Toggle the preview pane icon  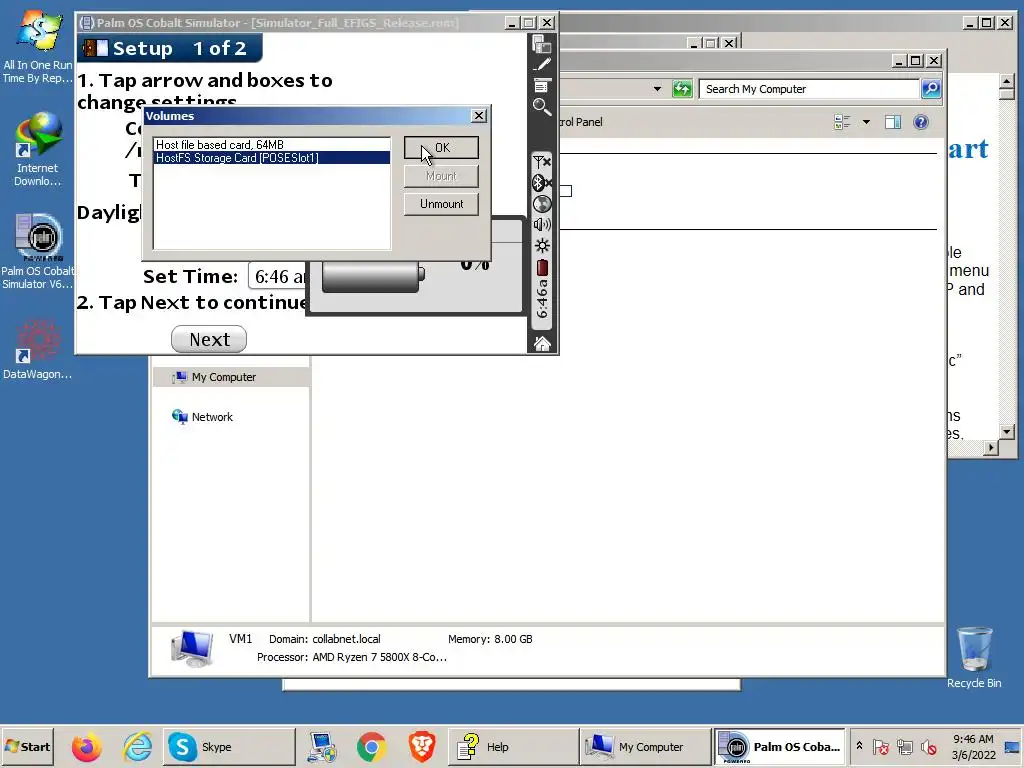pyautogui.click(x=893, y=122)
